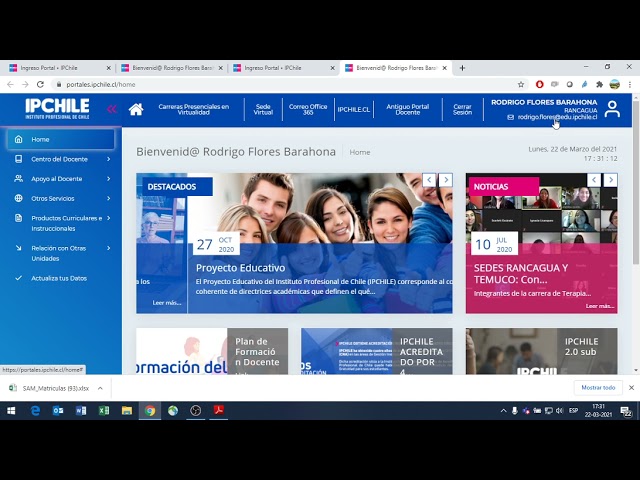Open system volume icon in tray
Viewport: 640px width, 480px height.
click(559, 411)
